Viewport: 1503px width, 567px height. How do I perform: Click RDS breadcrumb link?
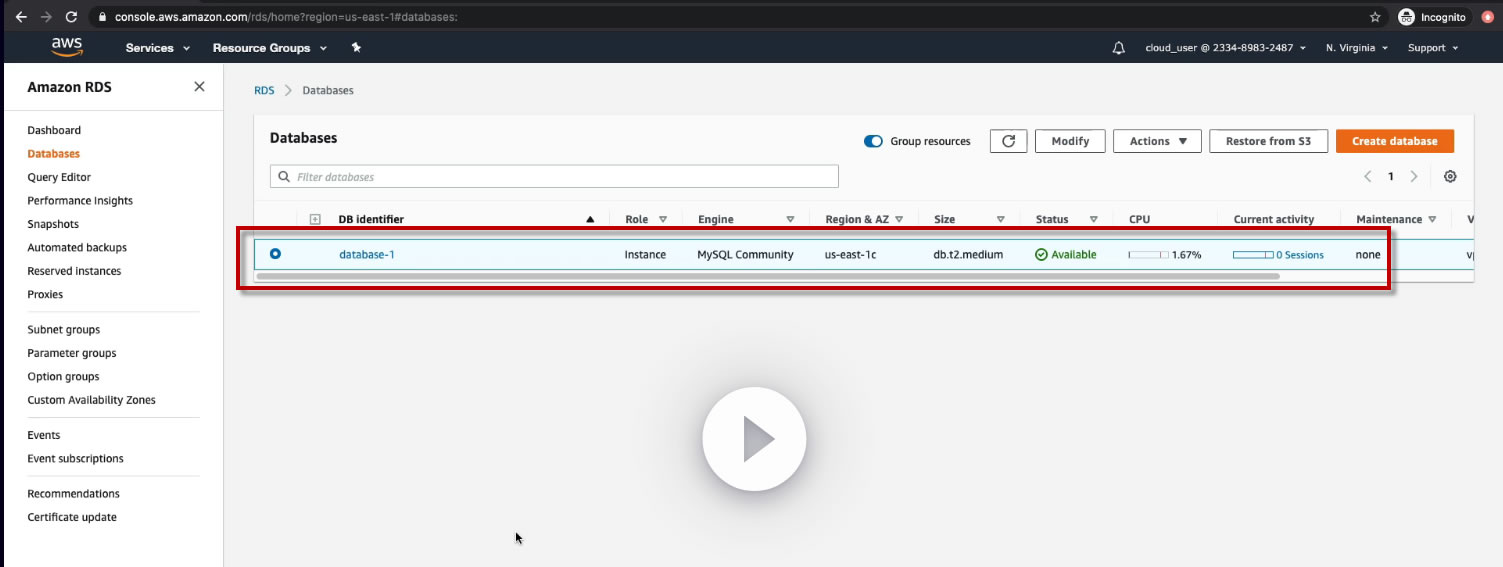(x=264, y=90)
